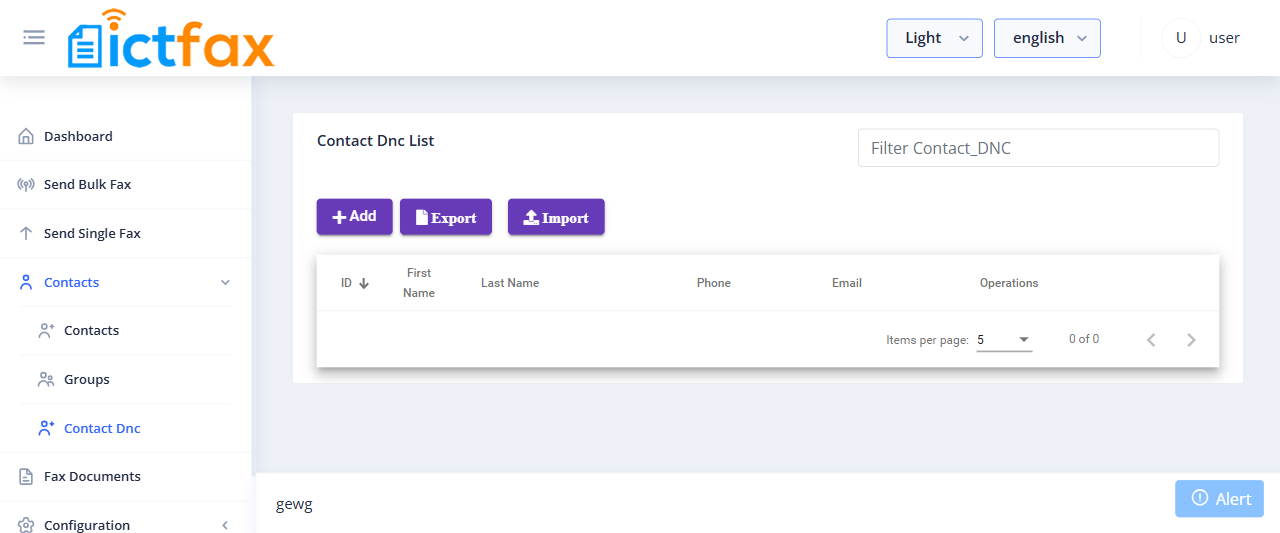Screen dimensions: 1280x533
Task: Click the '0 of 0' page range
Action: [1084, 339]
